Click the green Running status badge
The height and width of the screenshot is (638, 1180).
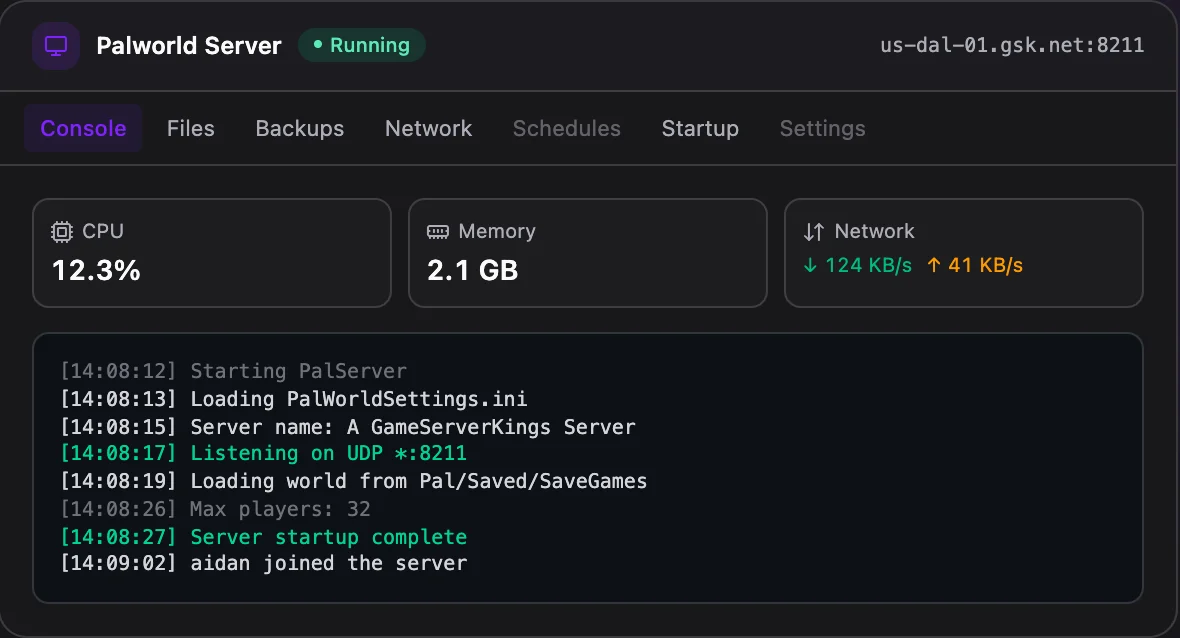pyautogui.click(x=362, y=45)
